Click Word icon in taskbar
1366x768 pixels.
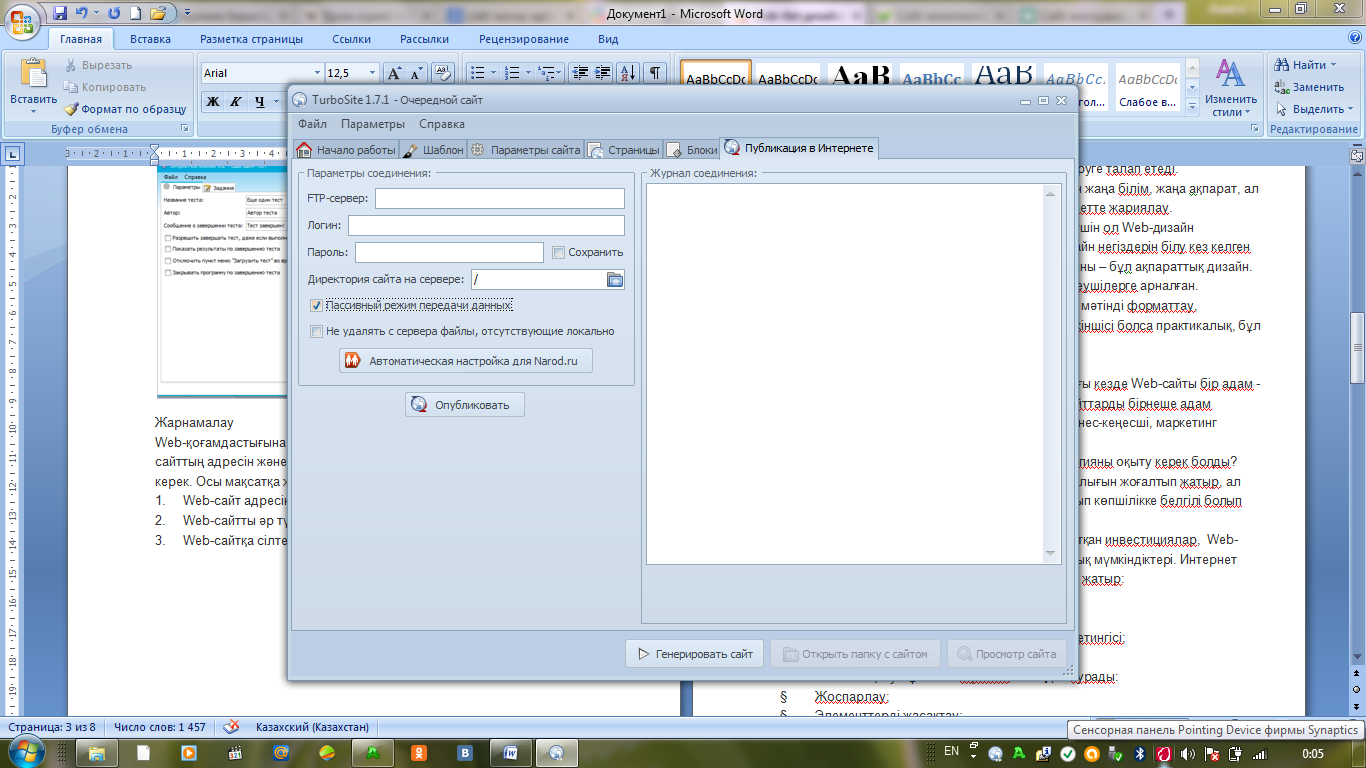coord(511,752)
